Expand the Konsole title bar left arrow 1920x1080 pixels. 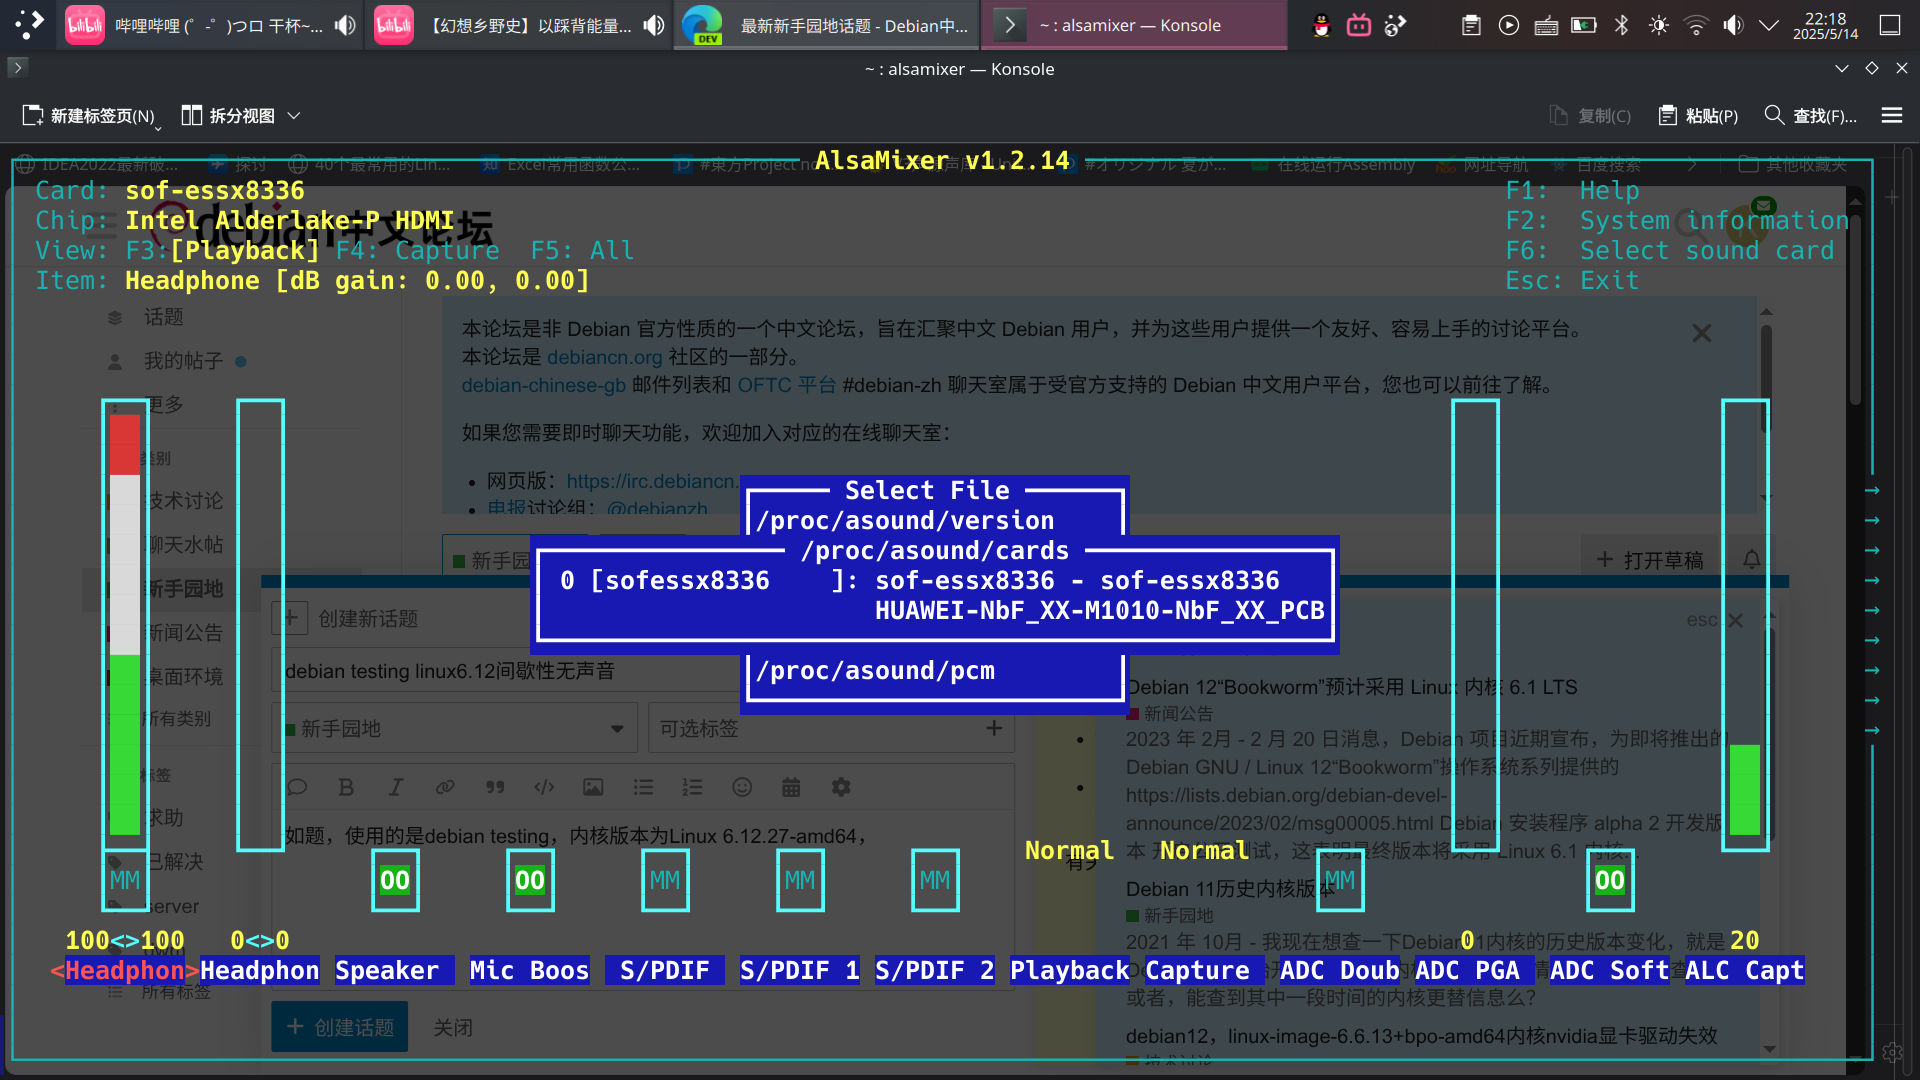(x=17, y=67)
